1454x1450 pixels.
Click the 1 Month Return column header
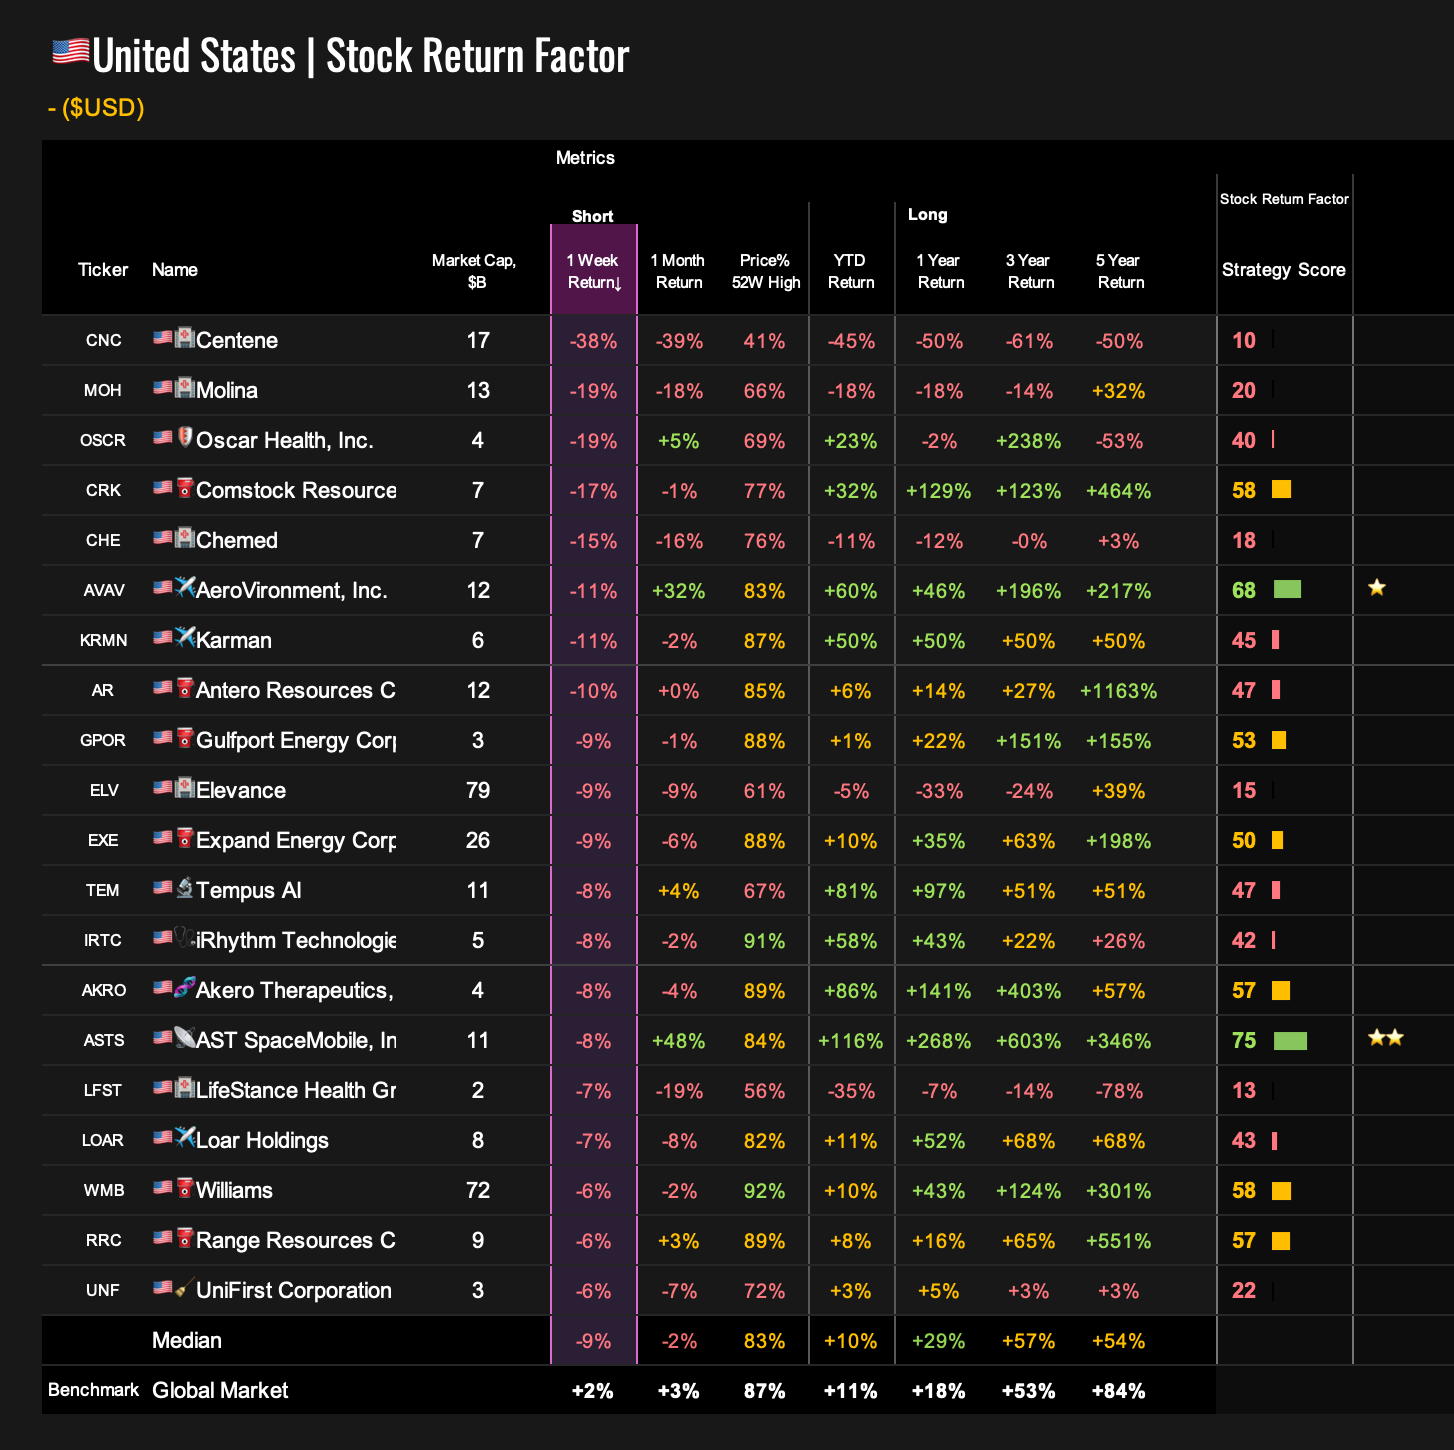678,271
